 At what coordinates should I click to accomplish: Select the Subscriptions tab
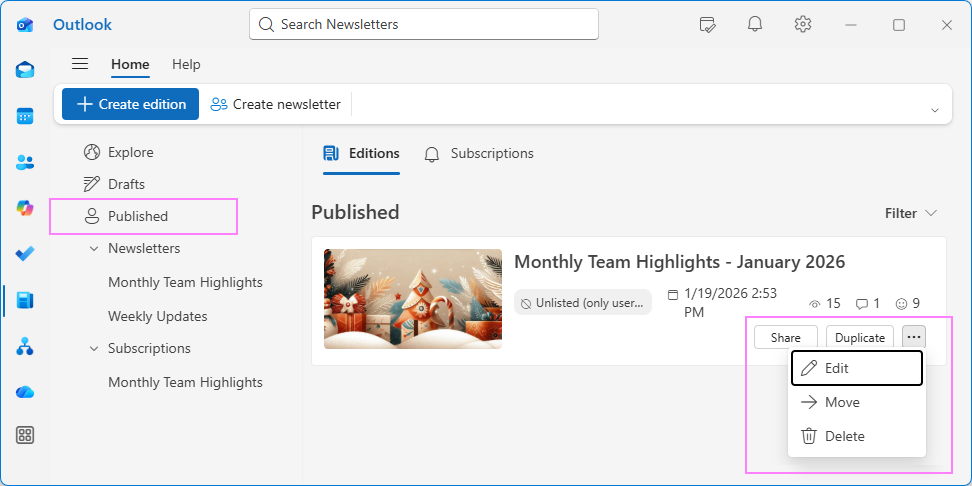[x=479, y=154]
